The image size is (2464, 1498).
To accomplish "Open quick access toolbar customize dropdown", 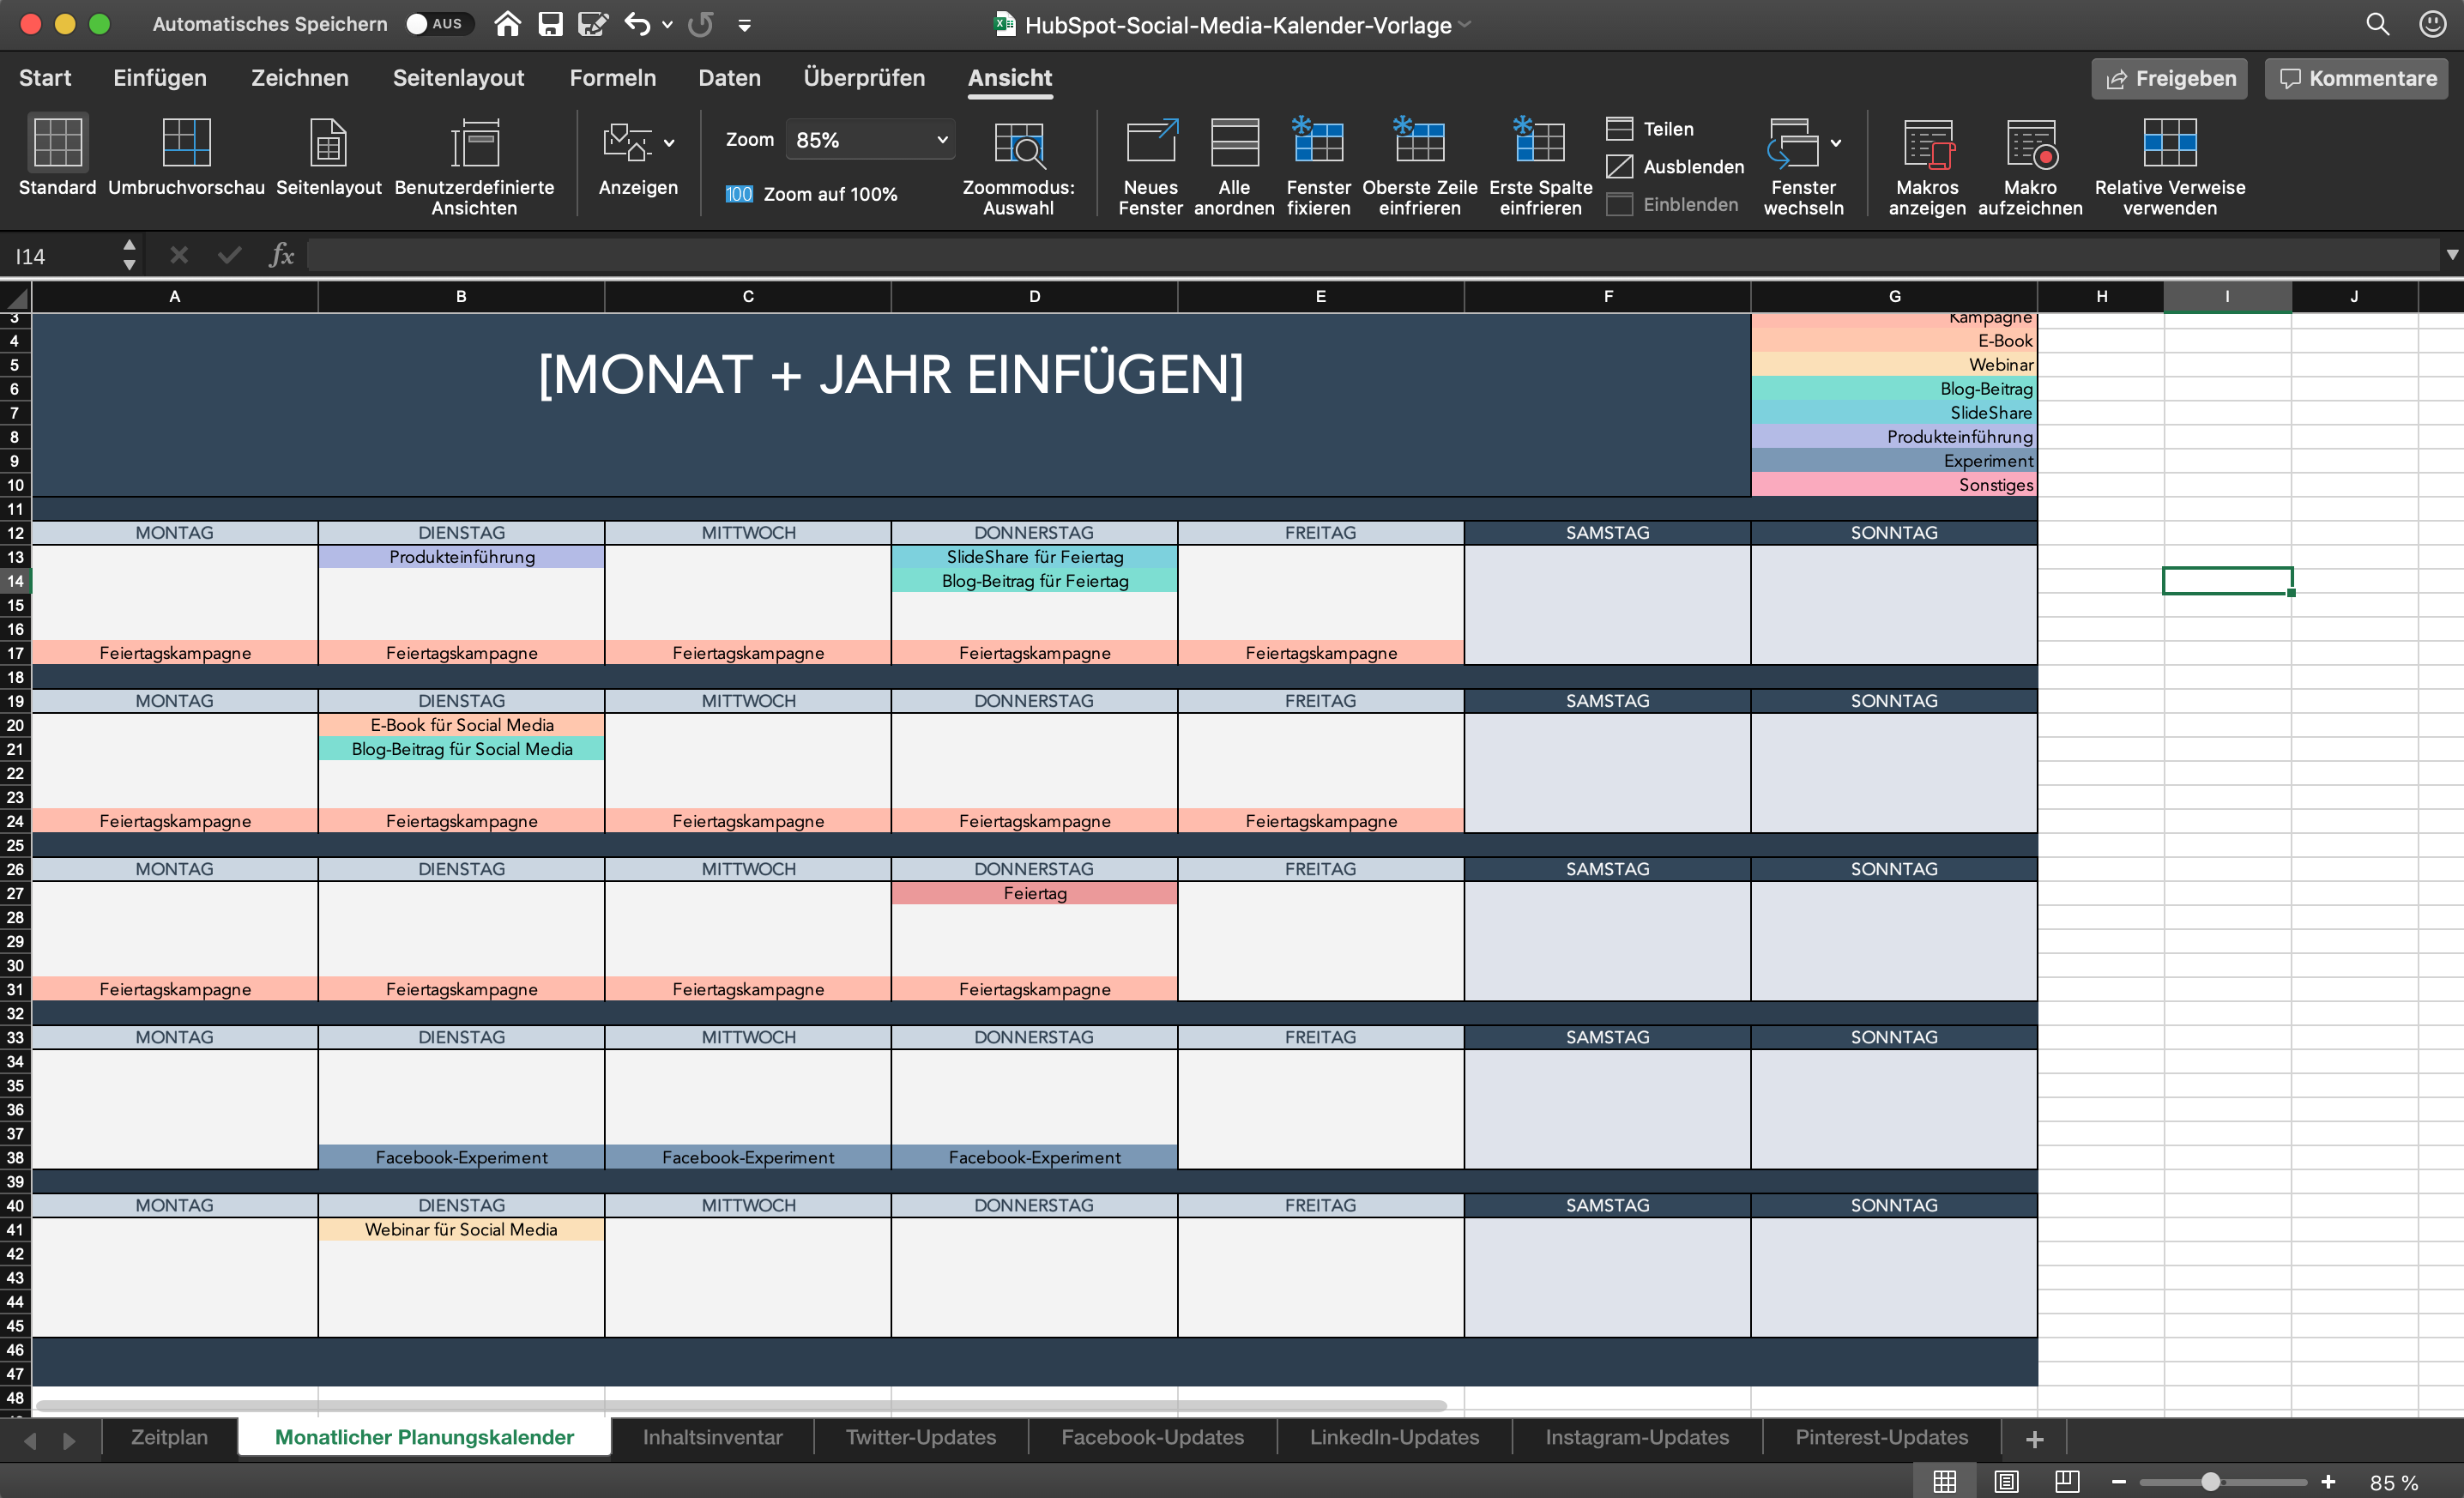I will [744, 25].
